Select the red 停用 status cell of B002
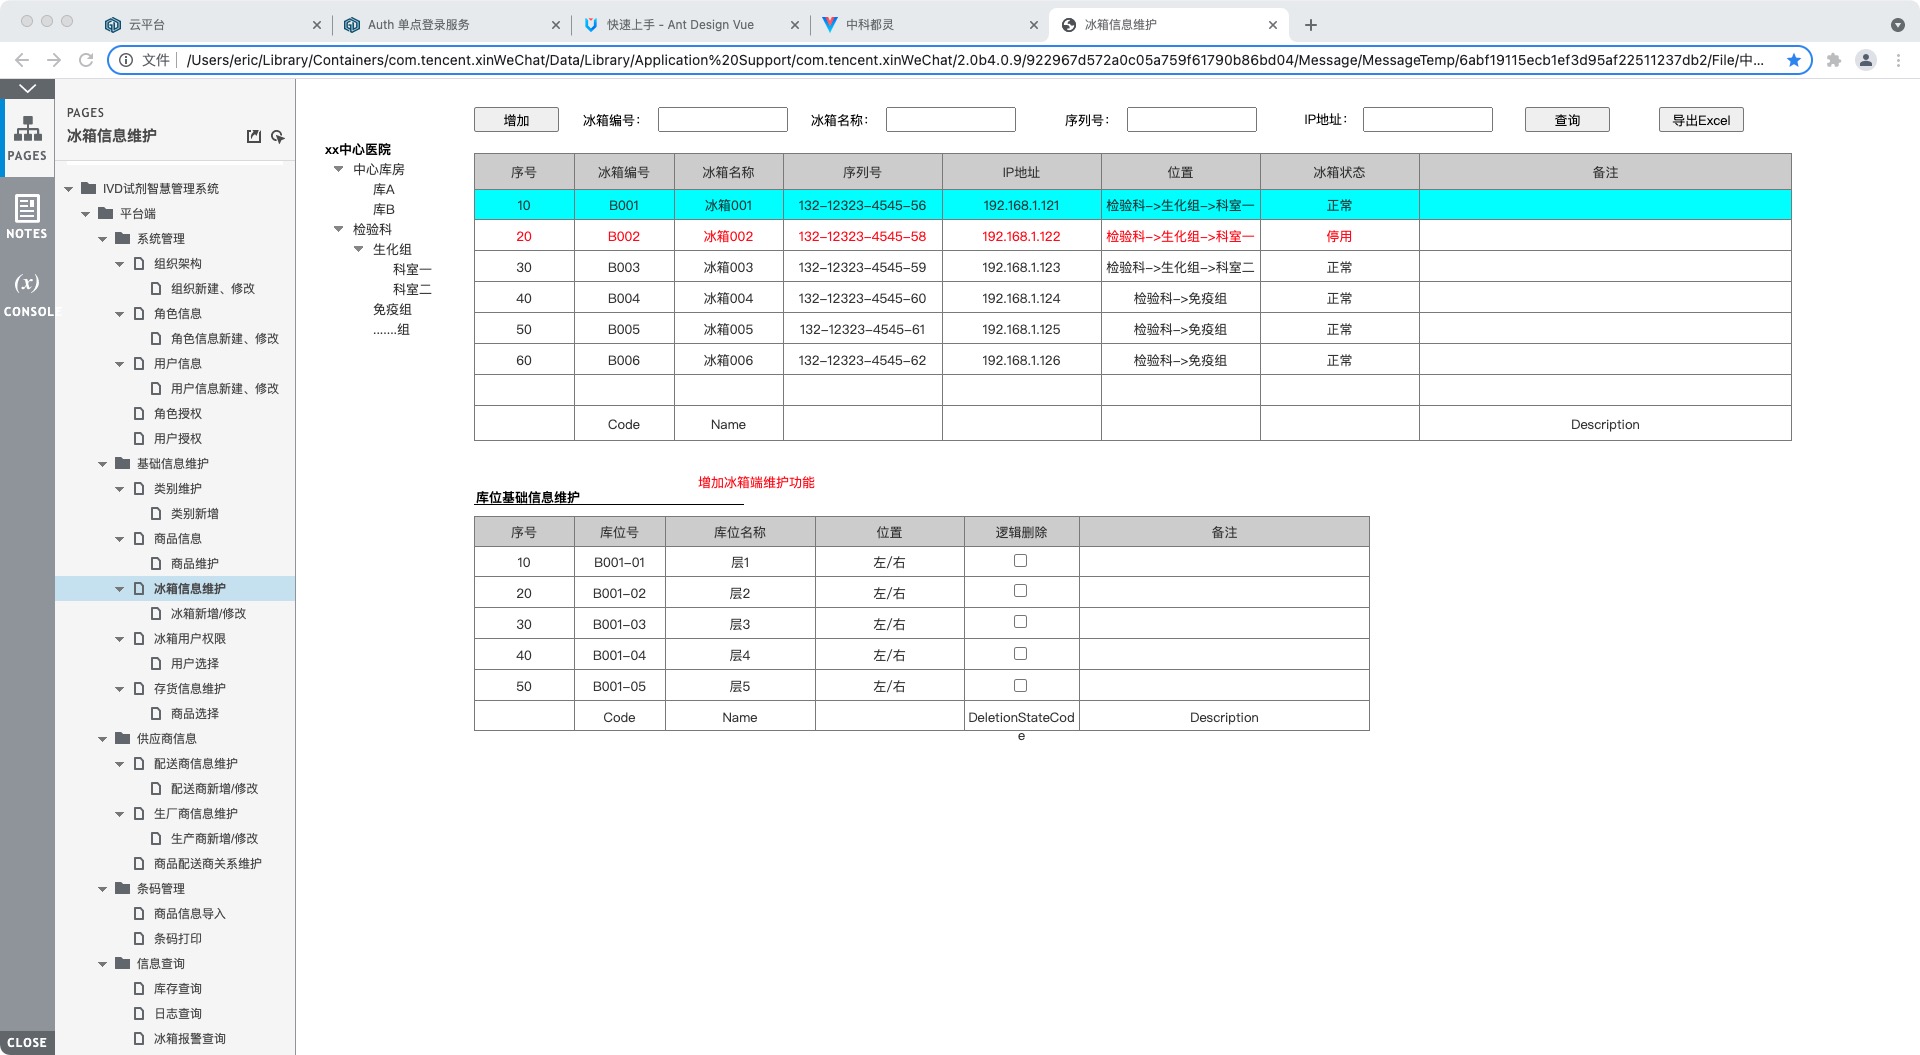The image size is (1920, 1055). 1339,236
